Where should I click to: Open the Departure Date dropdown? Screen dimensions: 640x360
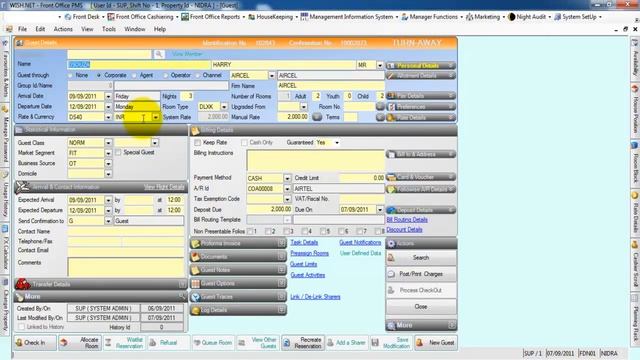[108, 107]
